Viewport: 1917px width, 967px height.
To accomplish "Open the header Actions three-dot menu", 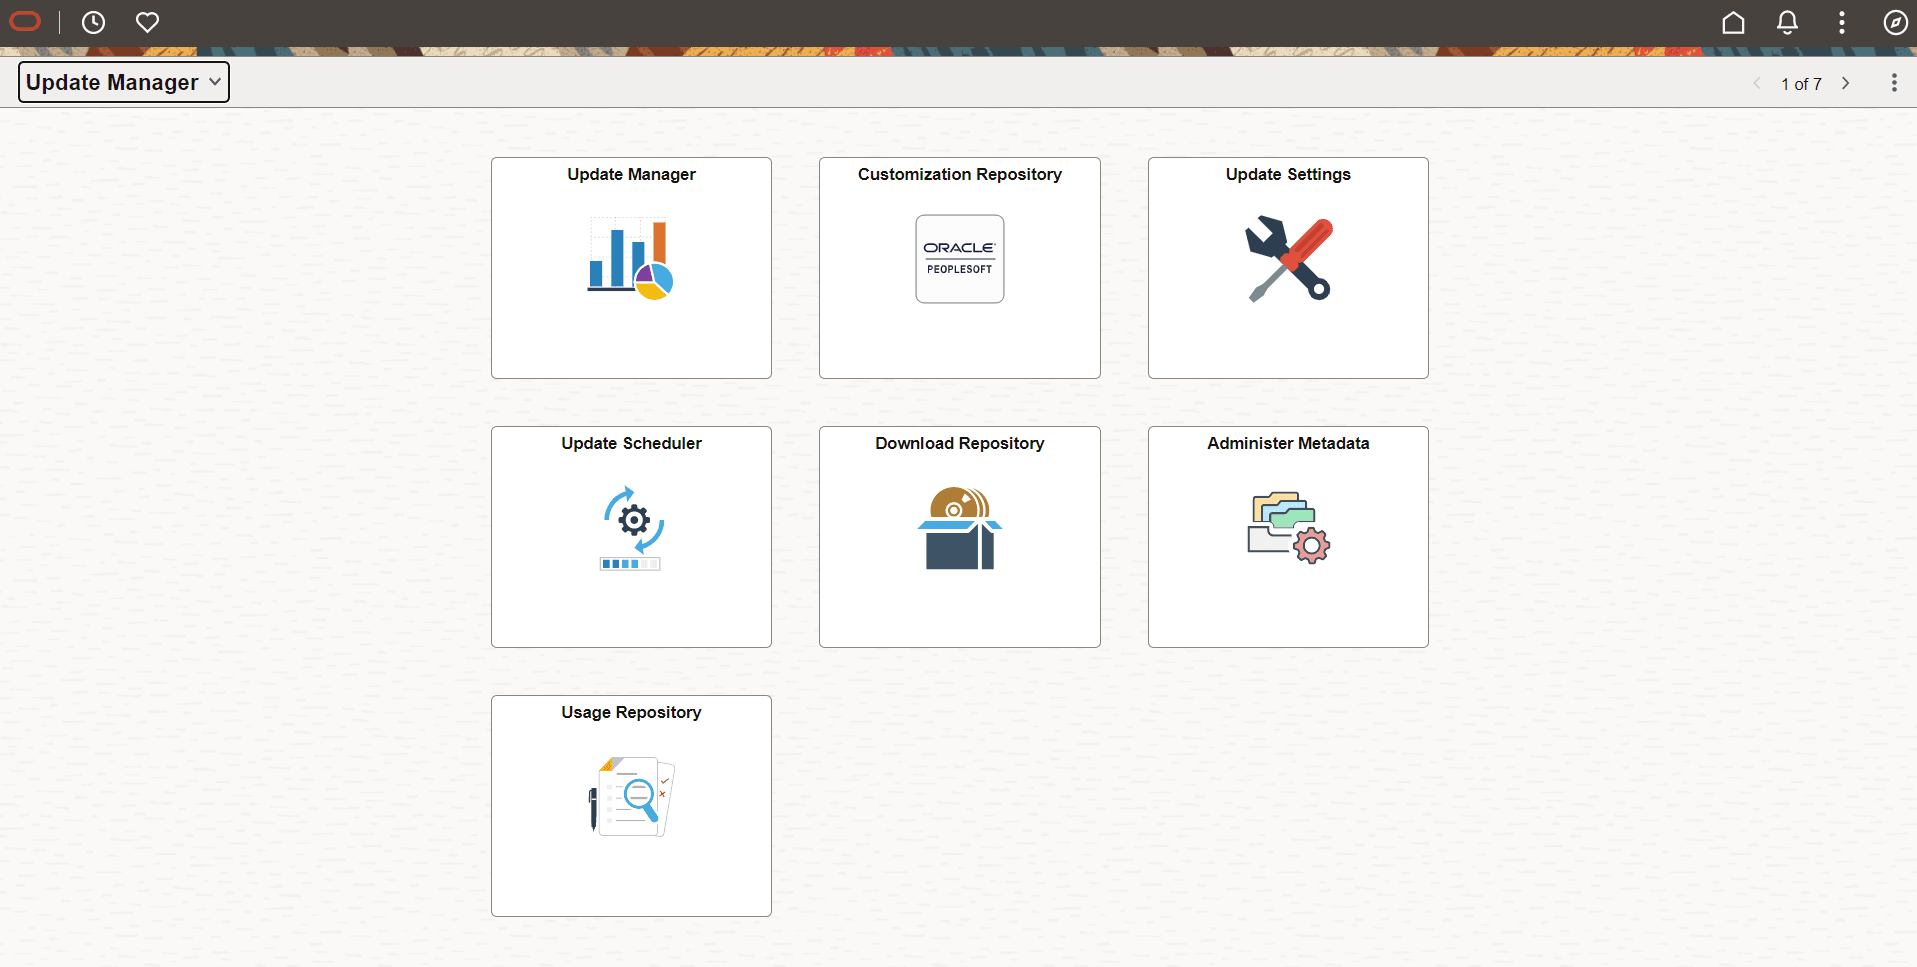I will pos(1841,22).
